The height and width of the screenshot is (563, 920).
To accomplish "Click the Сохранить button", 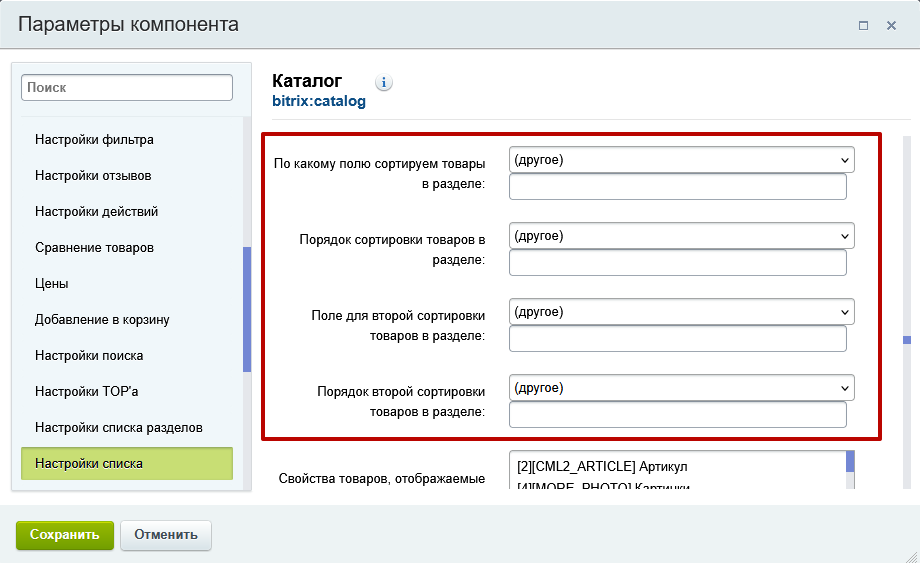I will (x=65, y=534).
